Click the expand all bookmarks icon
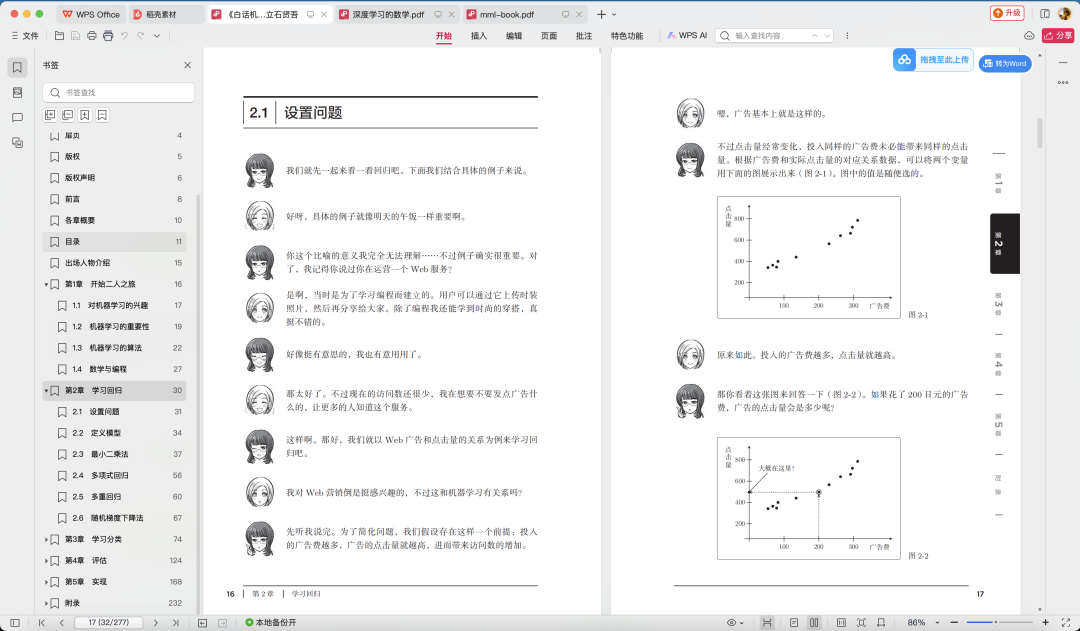The height and width of the screenshot is (631, 1080). pyautogui.click(x=50, y=115)
